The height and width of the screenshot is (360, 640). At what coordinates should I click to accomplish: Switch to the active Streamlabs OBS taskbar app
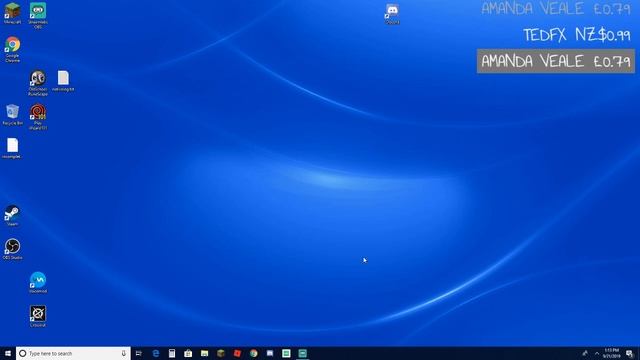click(x=302, y=353)
